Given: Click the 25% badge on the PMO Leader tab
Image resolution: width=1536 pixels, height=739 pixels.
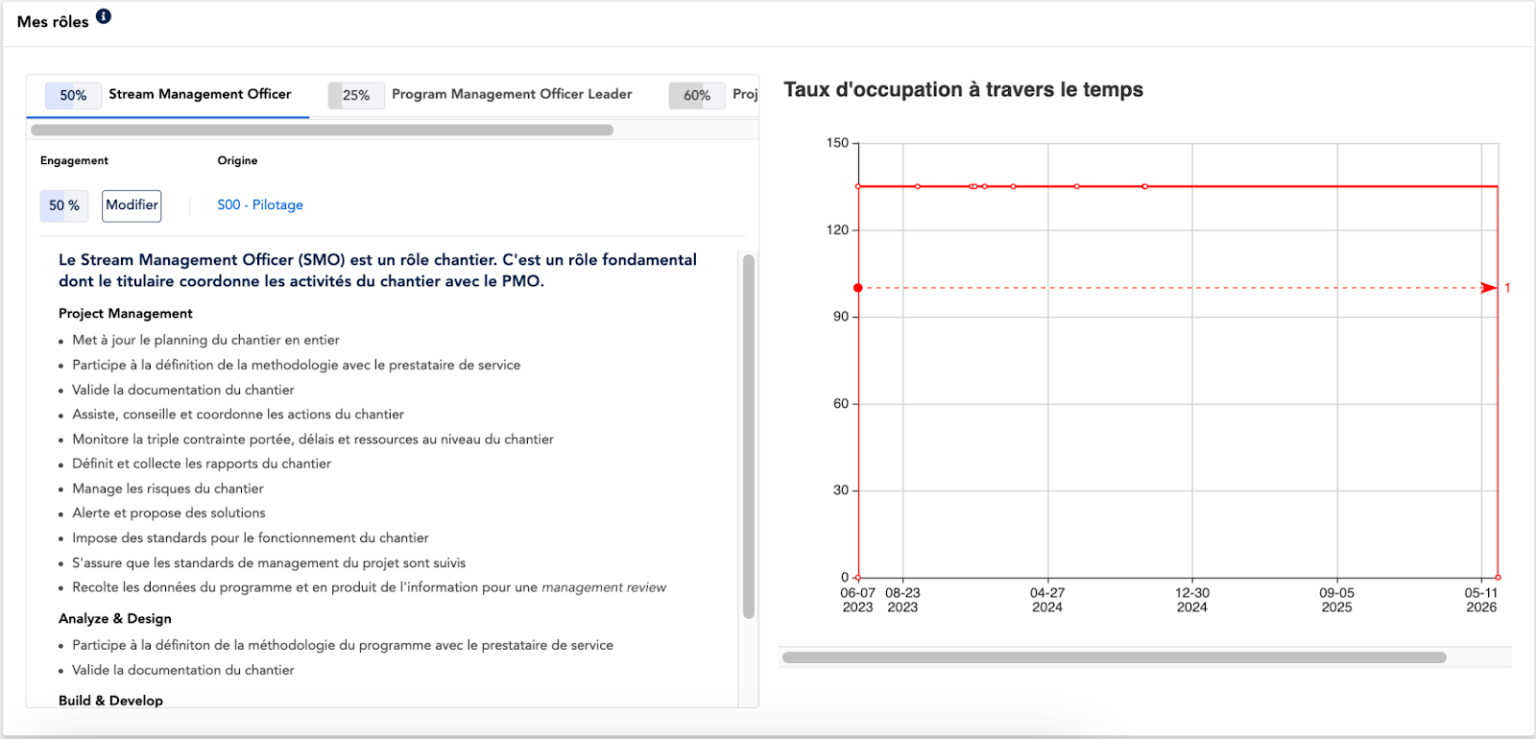Looking at the screenshot, I should (356, 94).
